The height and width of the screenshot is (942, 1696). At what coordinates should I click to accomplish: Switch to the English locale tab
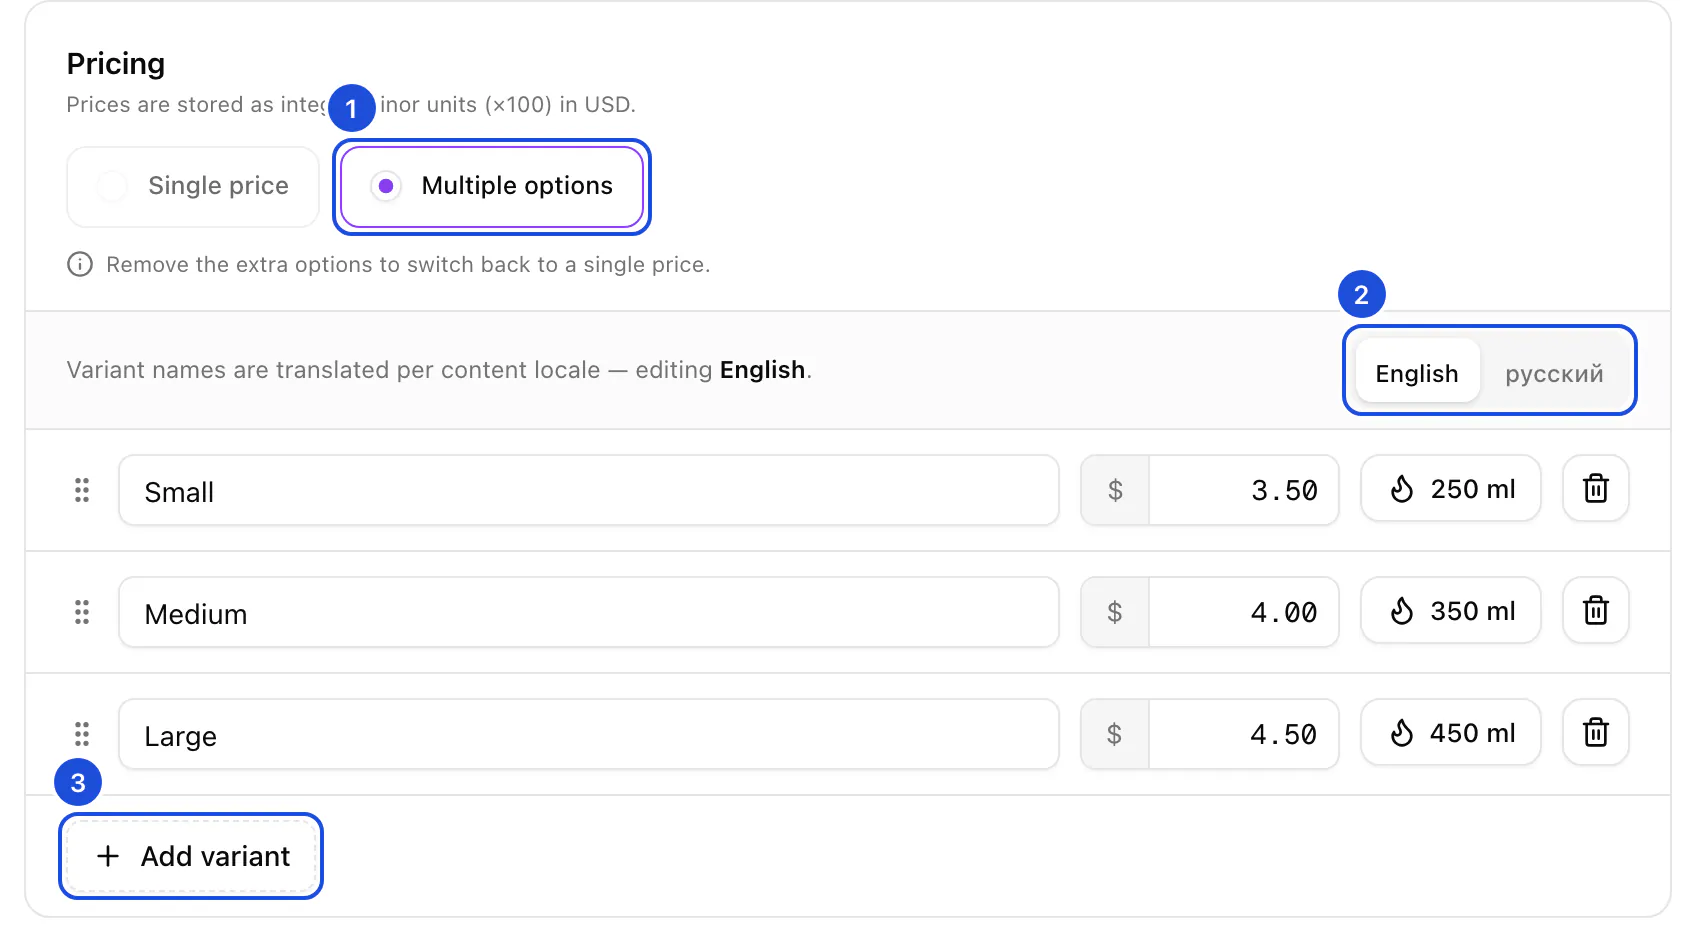click(1417, 373)
